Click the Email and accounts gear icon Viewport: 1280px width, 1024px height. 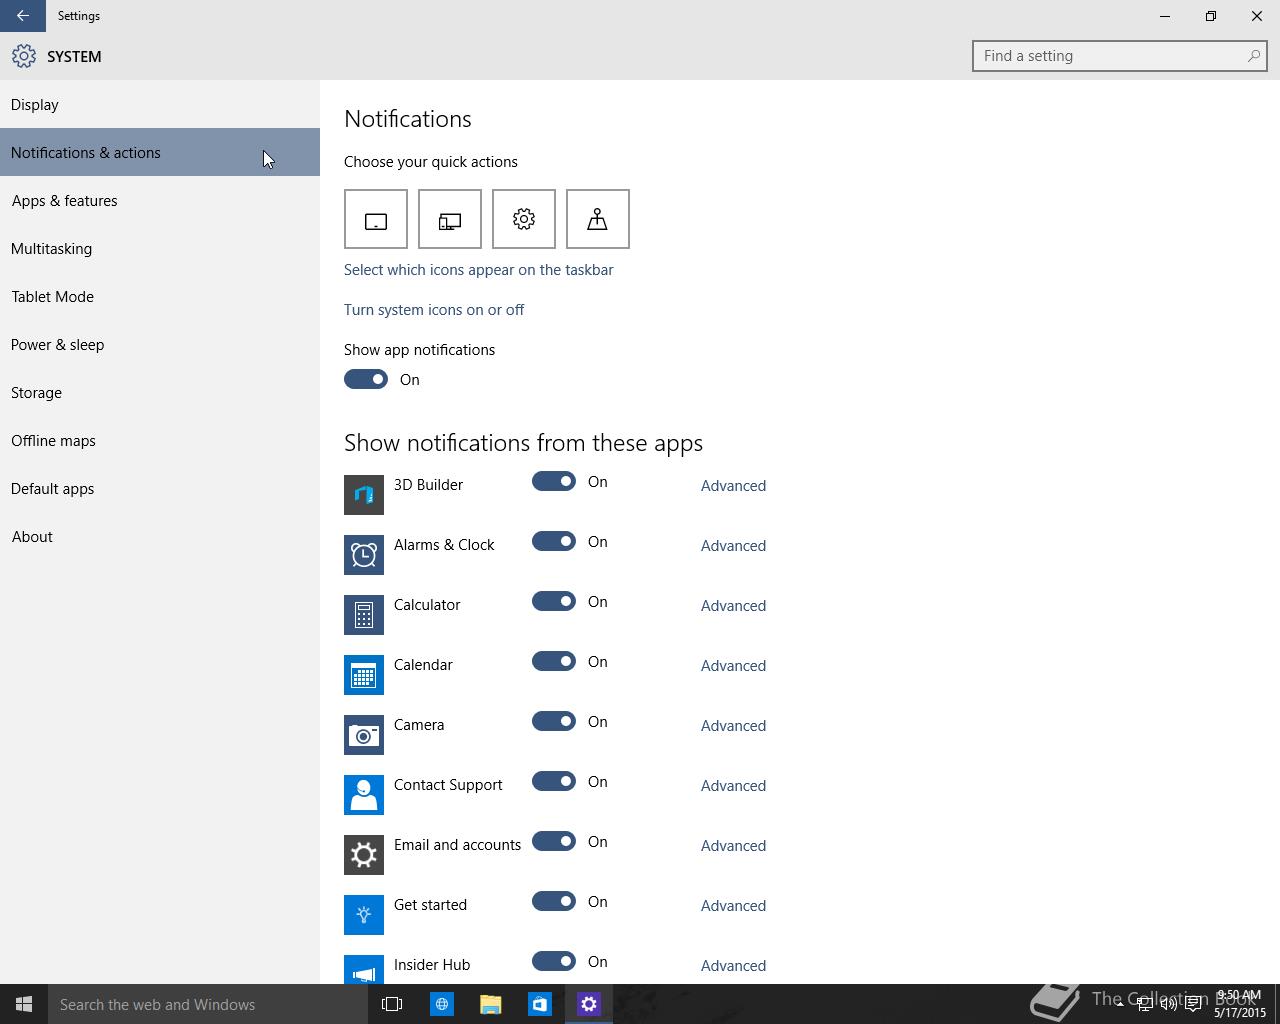(x=364, y=855)
